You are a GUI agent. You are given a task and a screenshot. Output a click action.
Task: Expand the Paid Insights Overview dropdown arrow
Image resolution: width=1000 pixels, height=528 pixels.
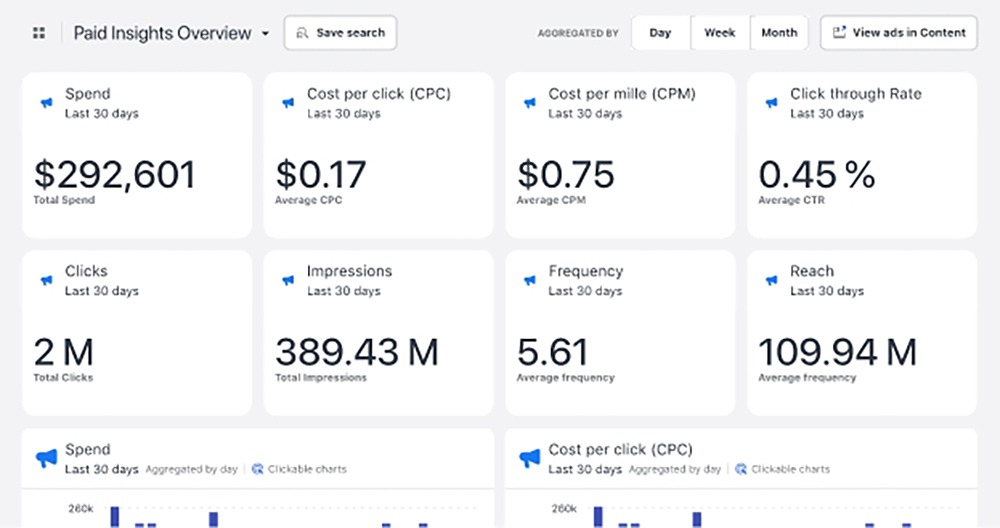click(x=265, y=33)
